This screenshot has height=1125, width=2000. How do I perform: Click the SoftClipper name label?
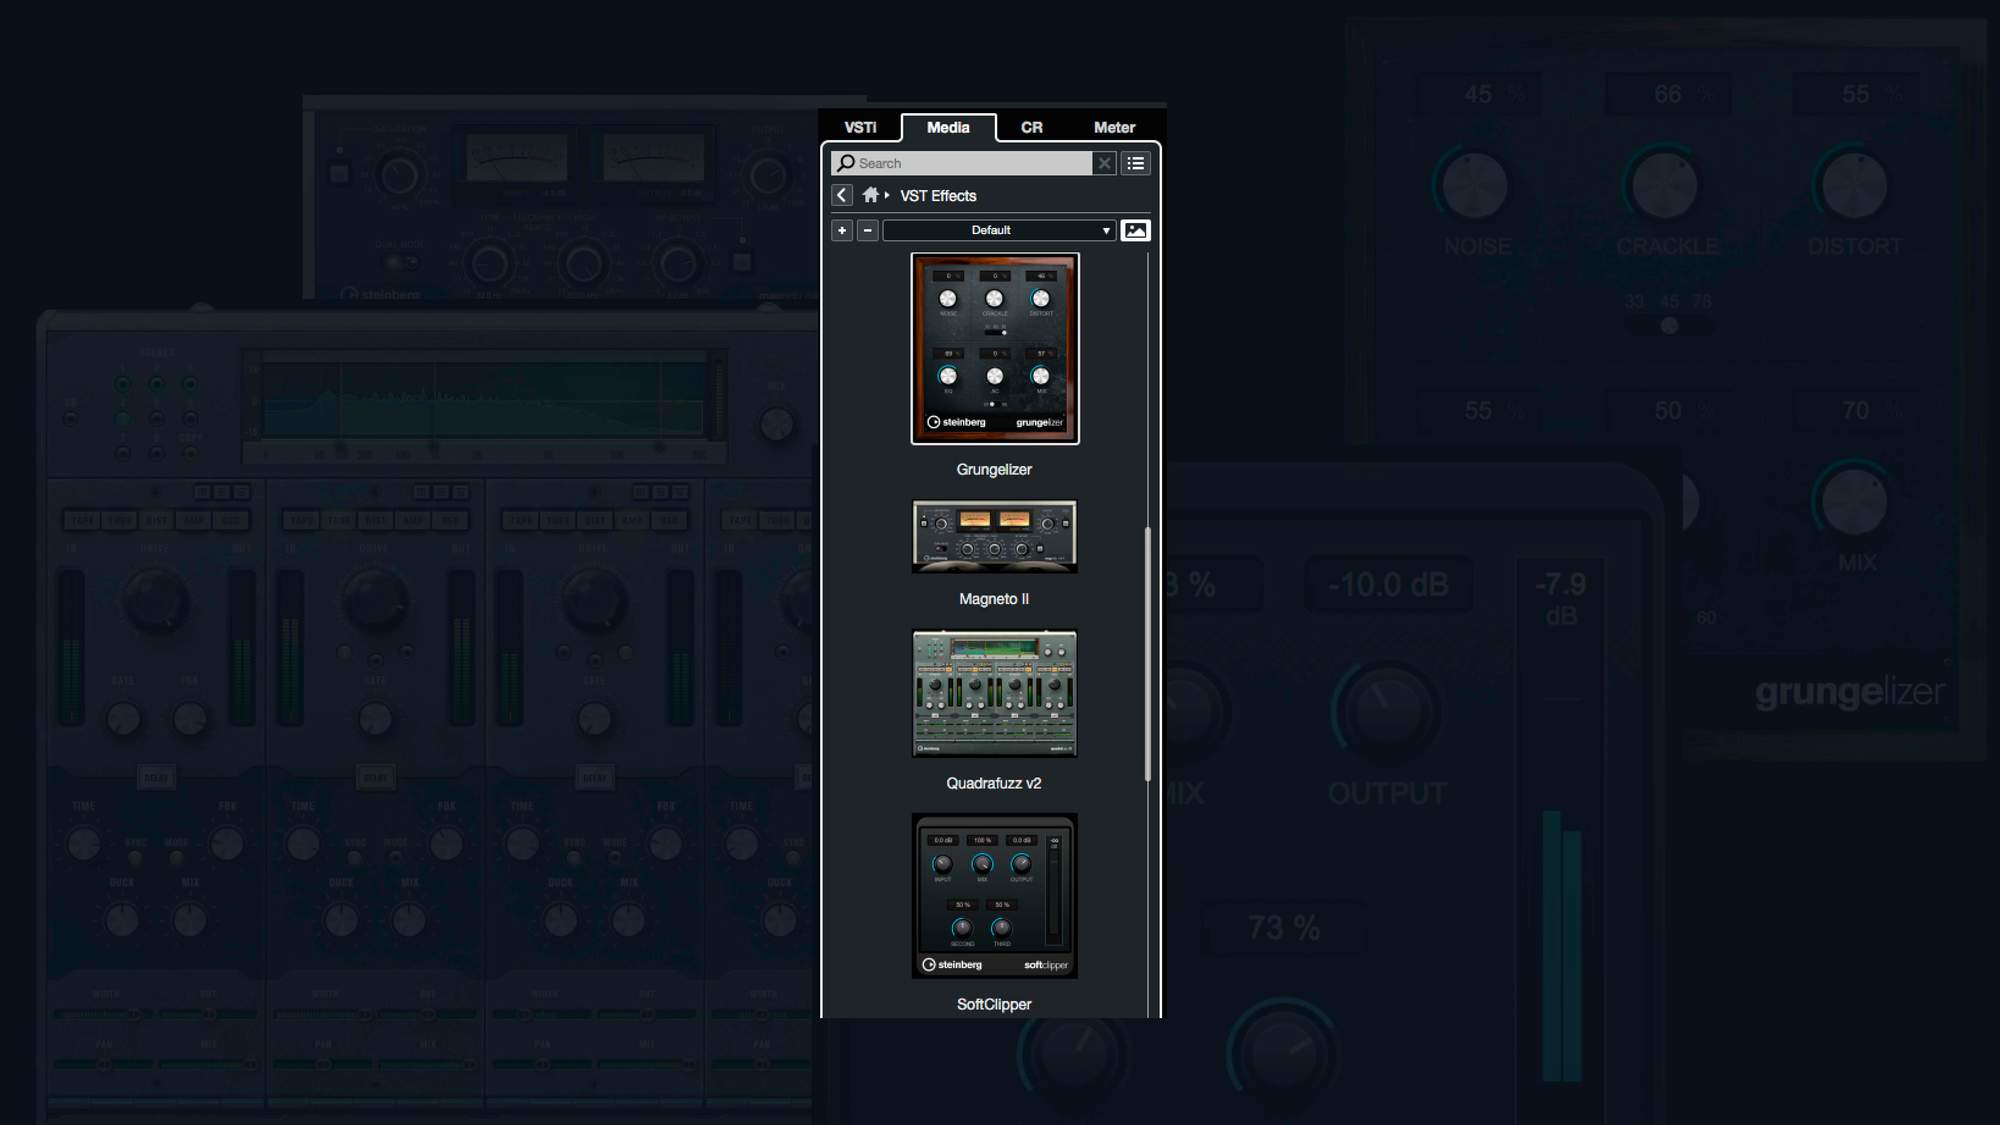point(994,1004)
